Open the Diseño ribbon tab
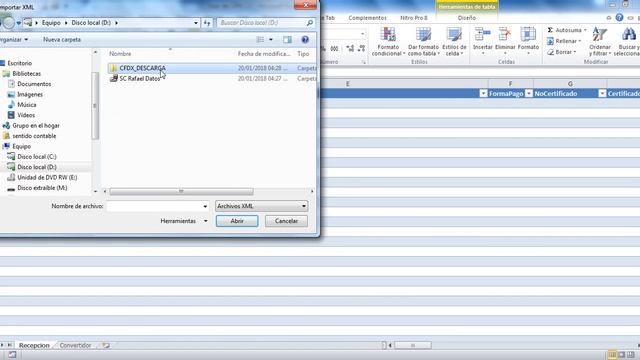The height and width of the screenshot is (360, 640). click(467, 18)
